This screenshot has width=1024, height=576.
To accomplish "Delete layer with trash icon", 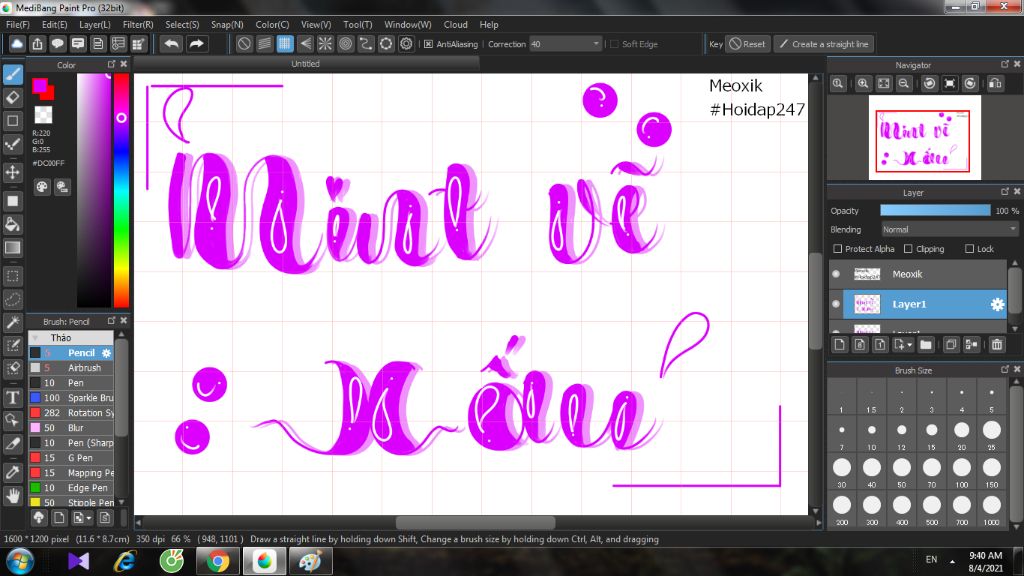I will click(x=997, y=344).
